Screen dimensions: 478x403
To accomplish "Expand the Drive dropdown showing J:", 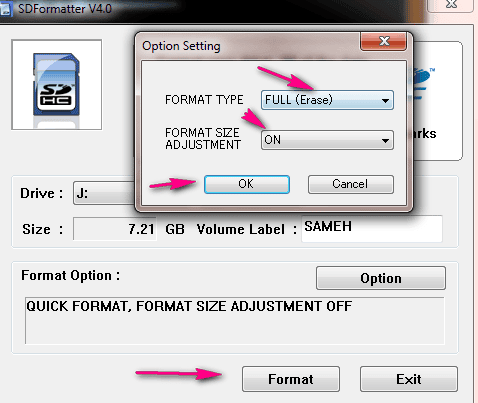I will point(104,193).
